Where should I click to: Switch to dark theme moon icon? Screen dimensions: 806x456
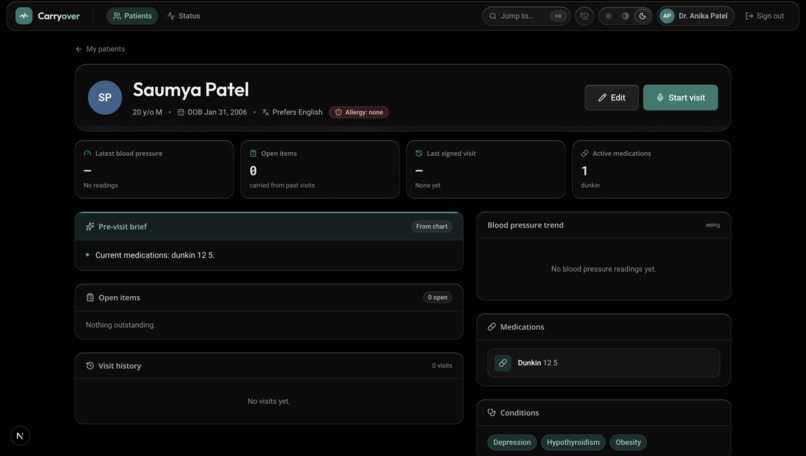(643, 16)
